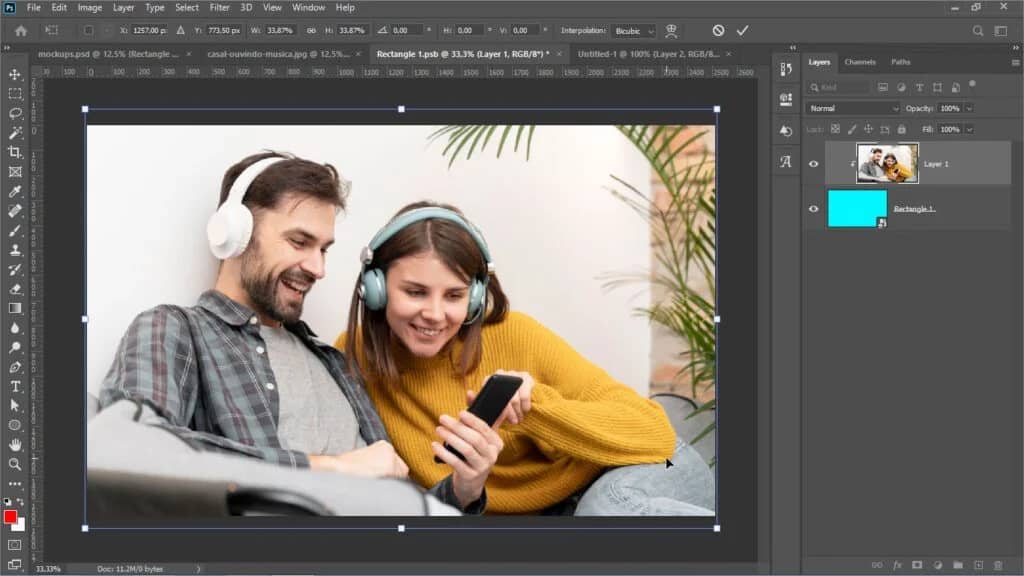Viewport: 1024px width, 576px height.
Task: Click the add layer mask icon
Action: click(918, 565)
